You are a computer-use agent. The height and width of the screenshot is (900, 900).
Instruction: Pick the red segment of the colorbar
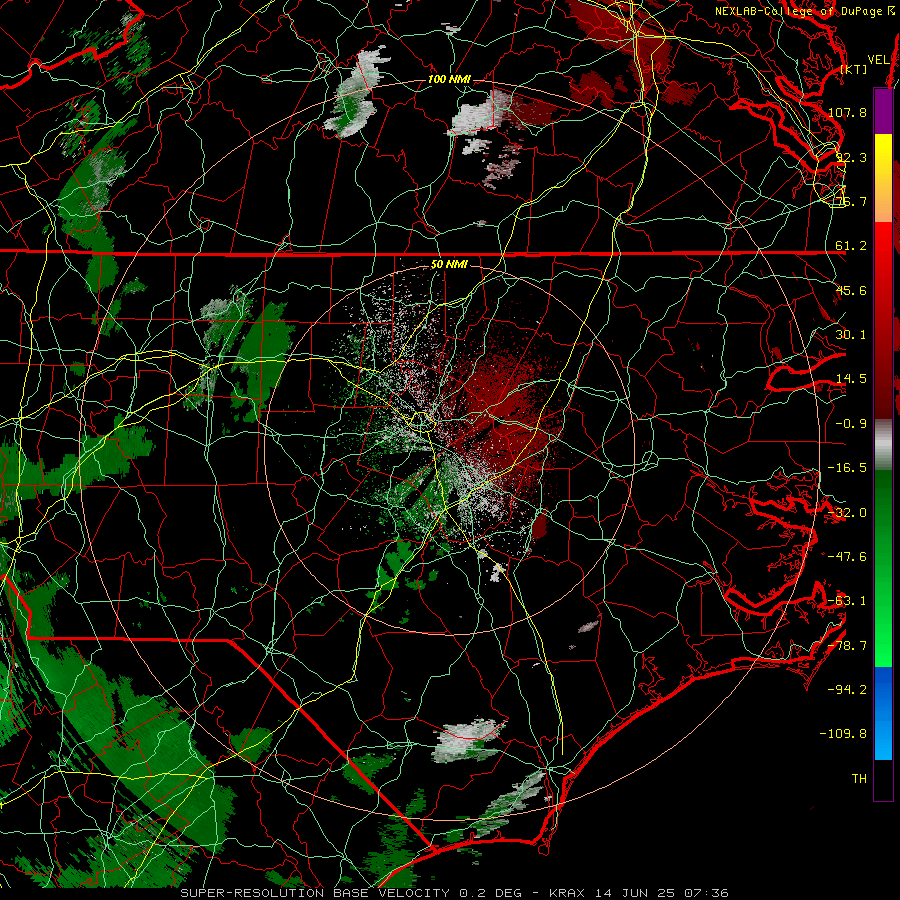883,320
